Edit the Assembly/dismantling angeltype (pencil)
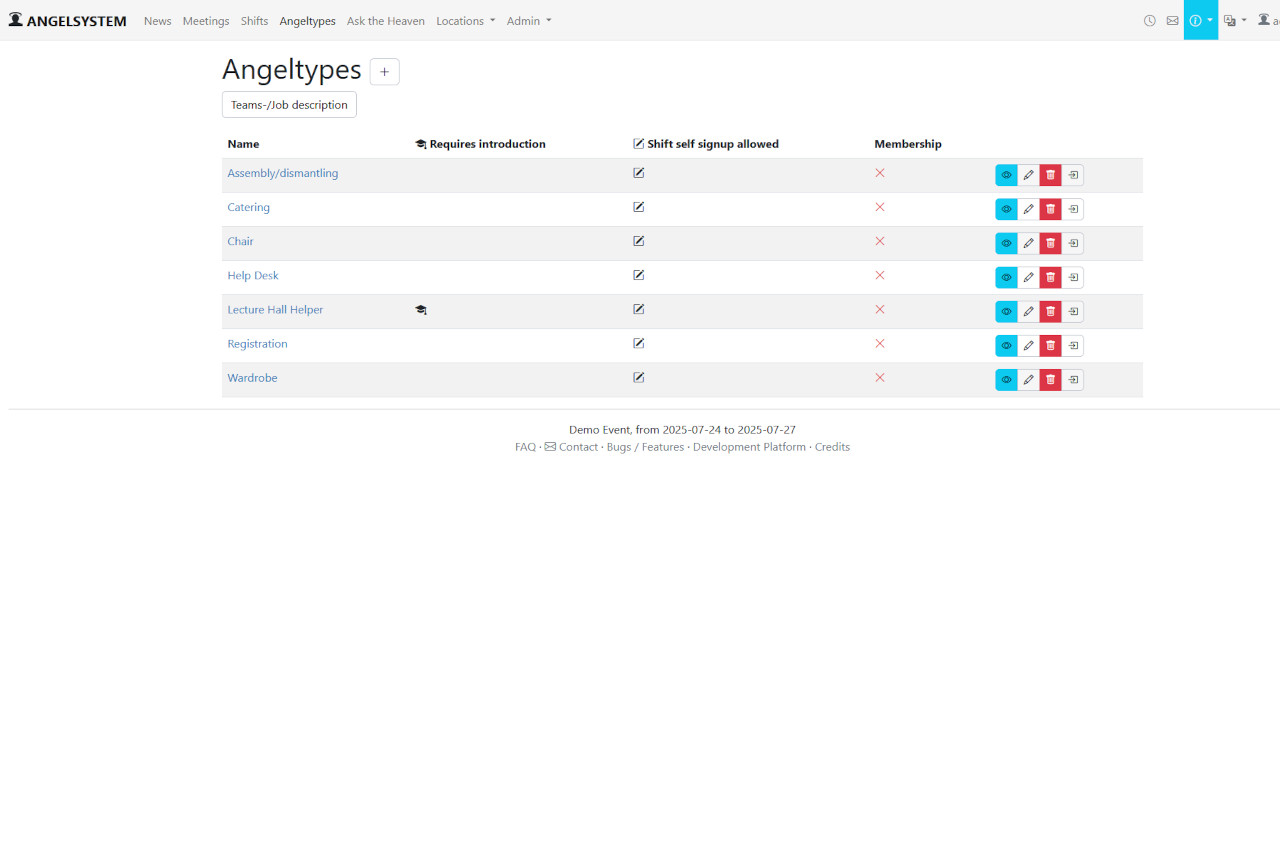Image resolution: width=1280 pixels, height=853 pixels. (x=1029, y=175)
